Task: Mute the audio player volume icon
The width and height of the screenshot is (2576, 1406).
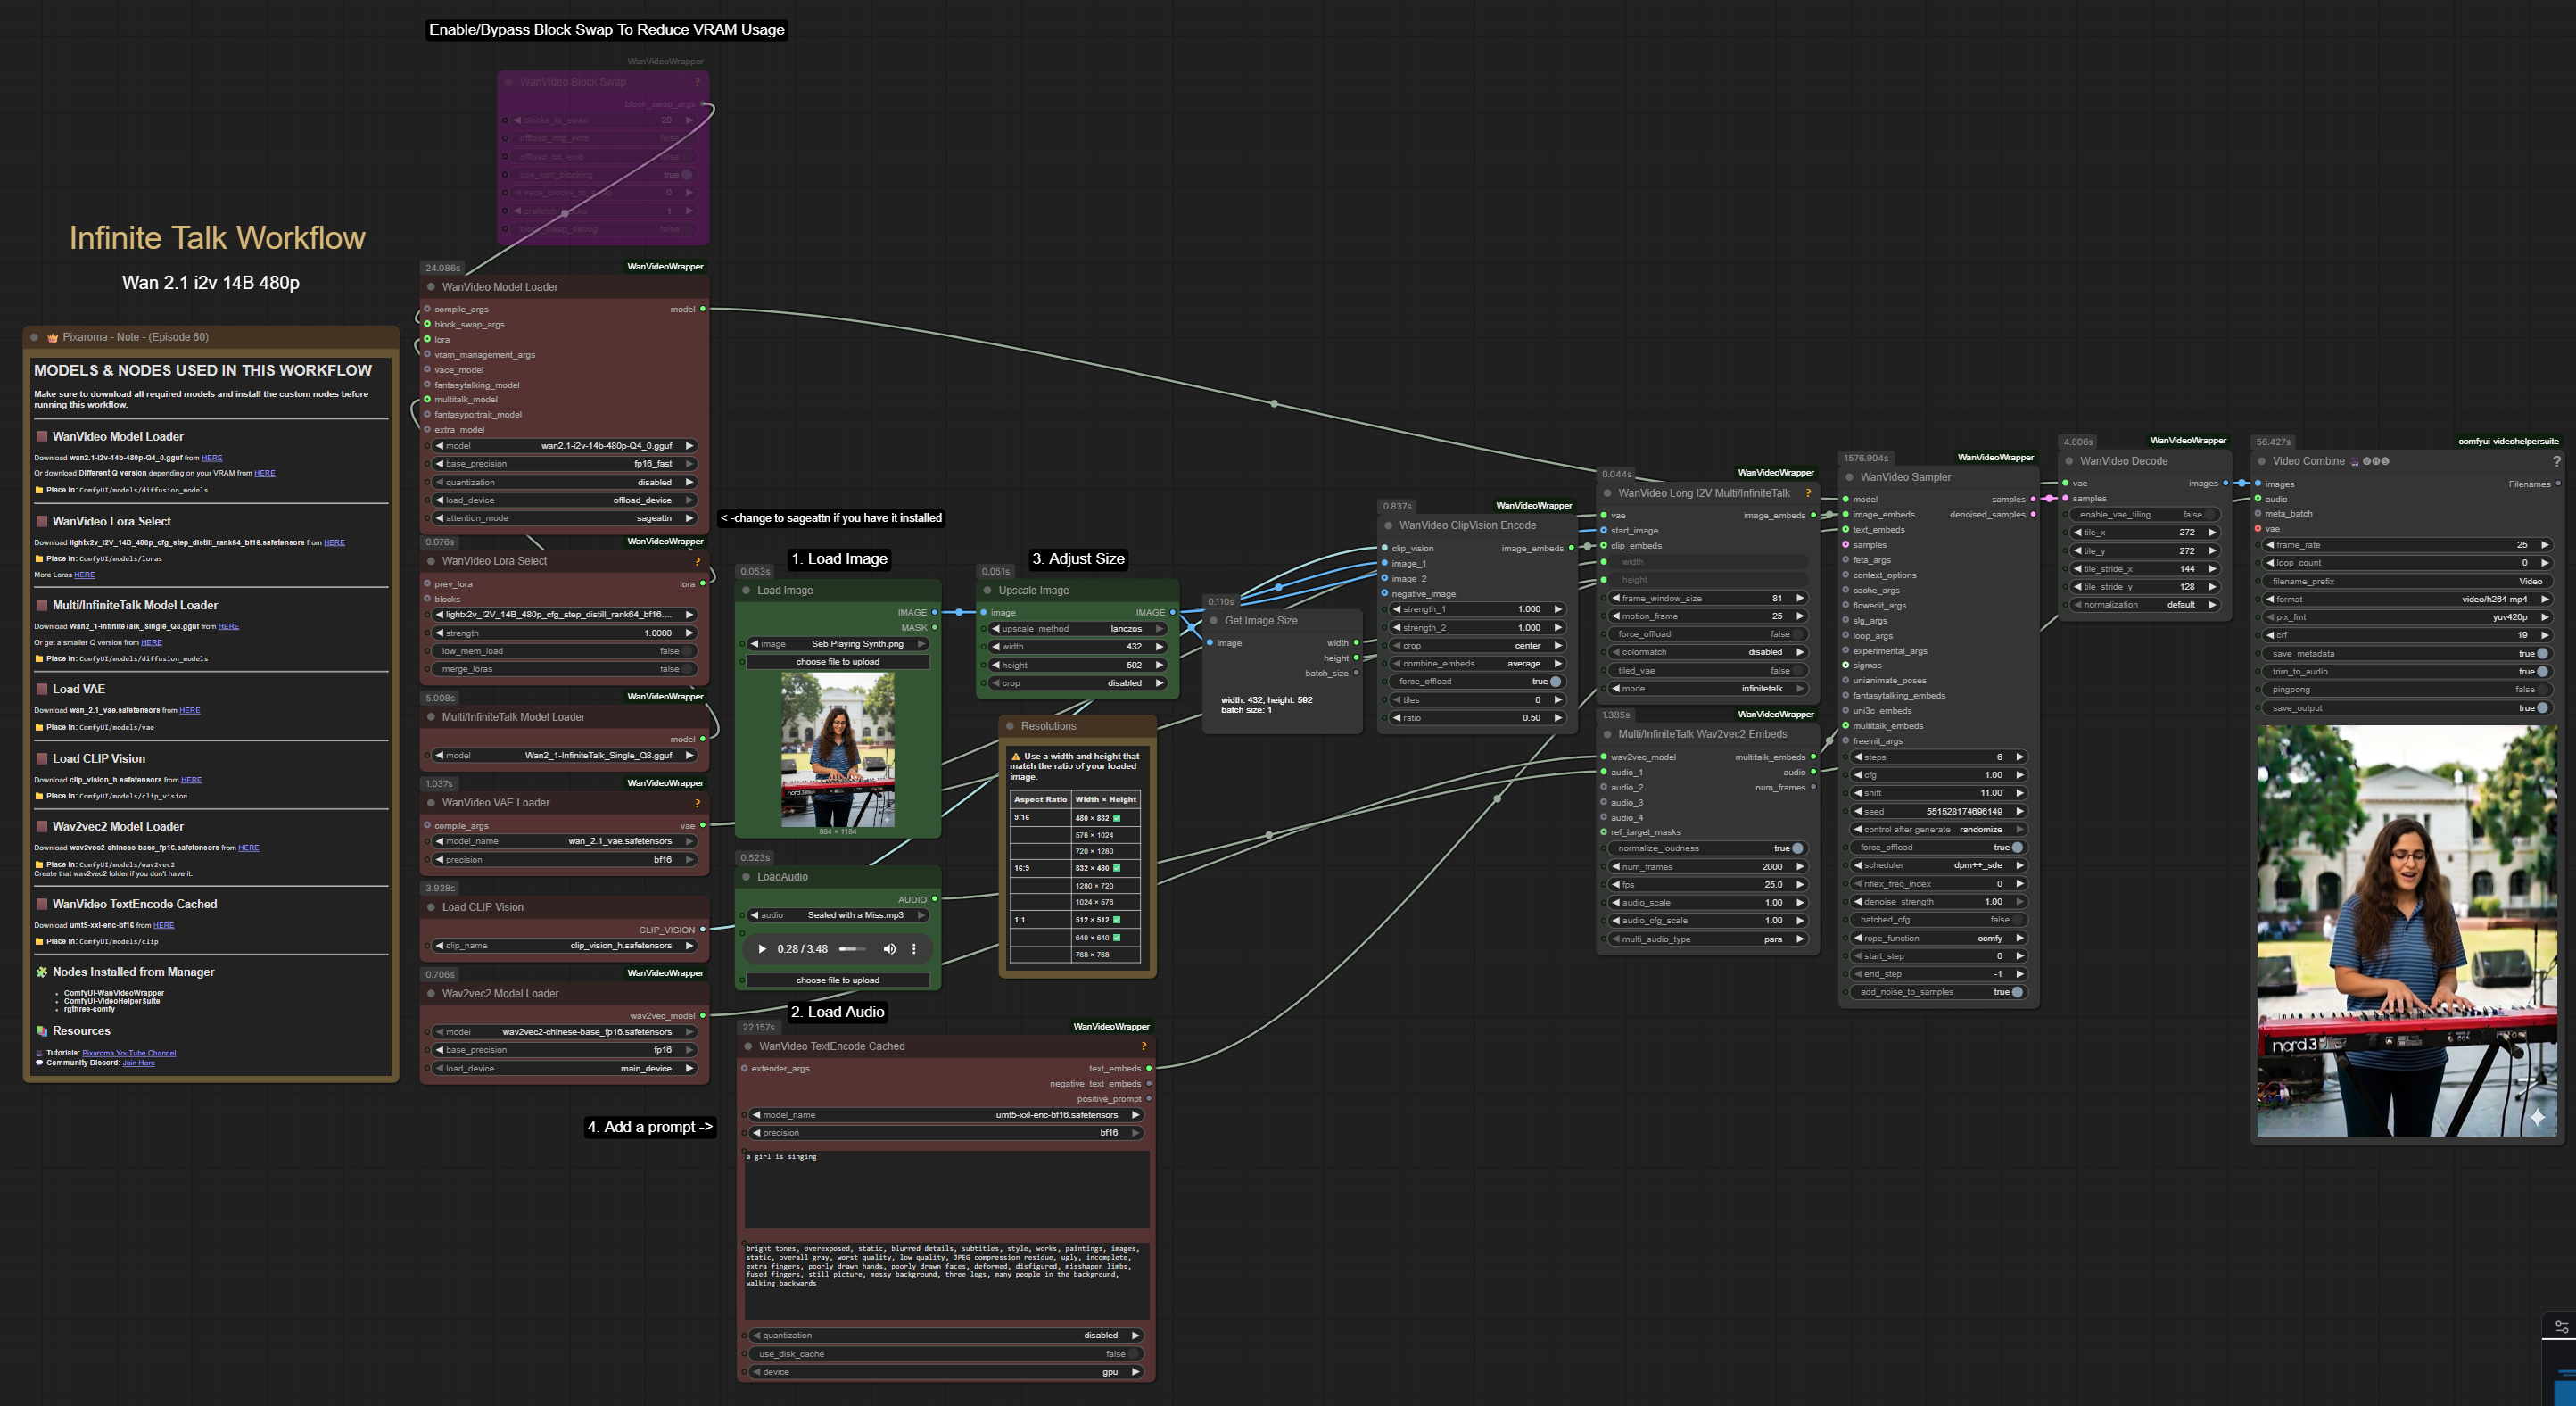Action: point(889,949)
